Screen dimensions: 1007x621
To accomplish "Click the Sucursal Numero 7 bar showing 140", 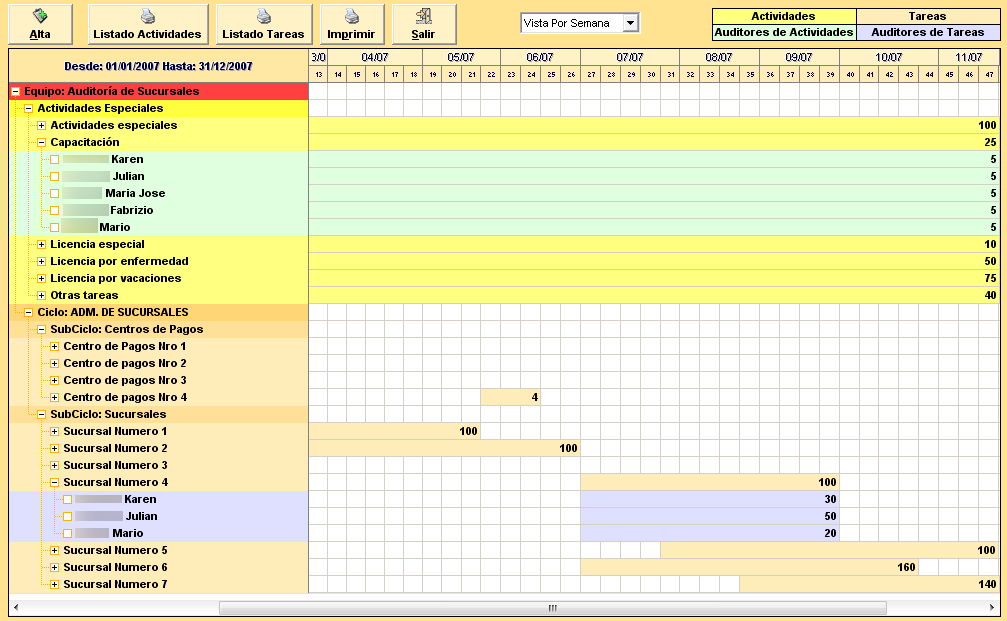I will pyautogui.click(x=870, y=584).
